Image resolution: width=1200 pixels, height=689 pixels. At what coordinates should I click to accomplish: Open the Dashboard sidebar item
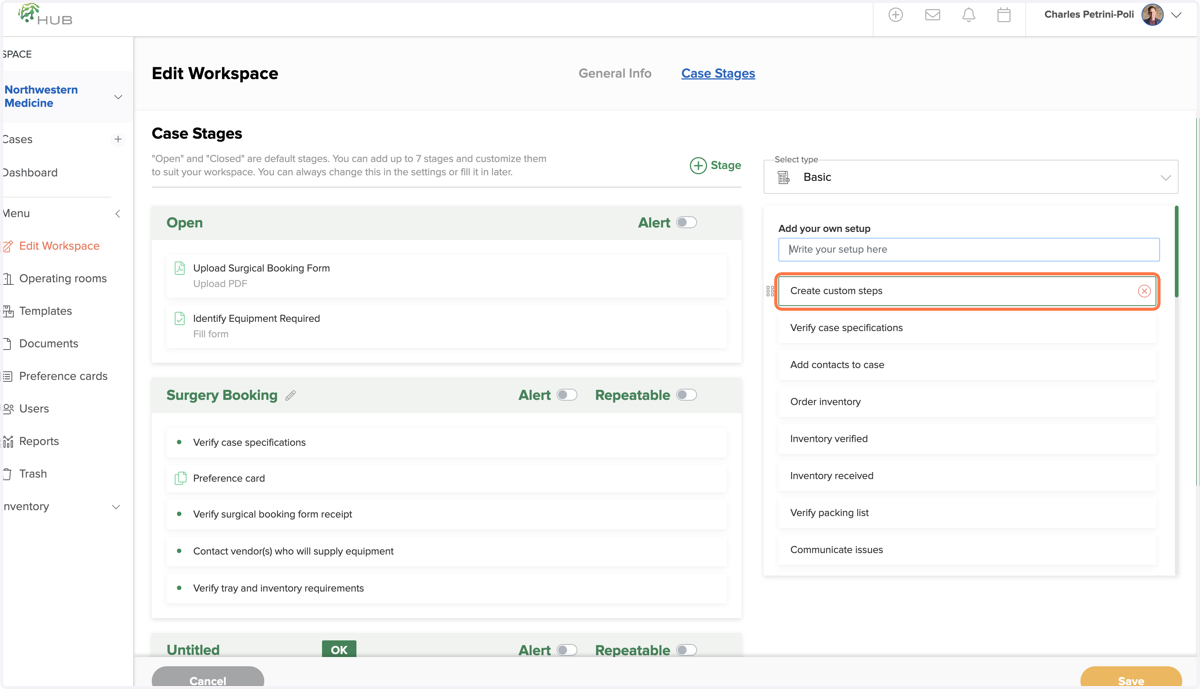(x=30, y=172)
